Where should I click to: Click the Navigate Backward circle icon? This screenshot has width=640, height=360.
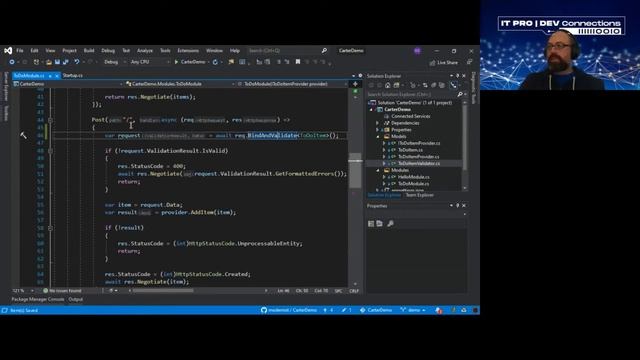pyautogui.click(x=12, y=62)
